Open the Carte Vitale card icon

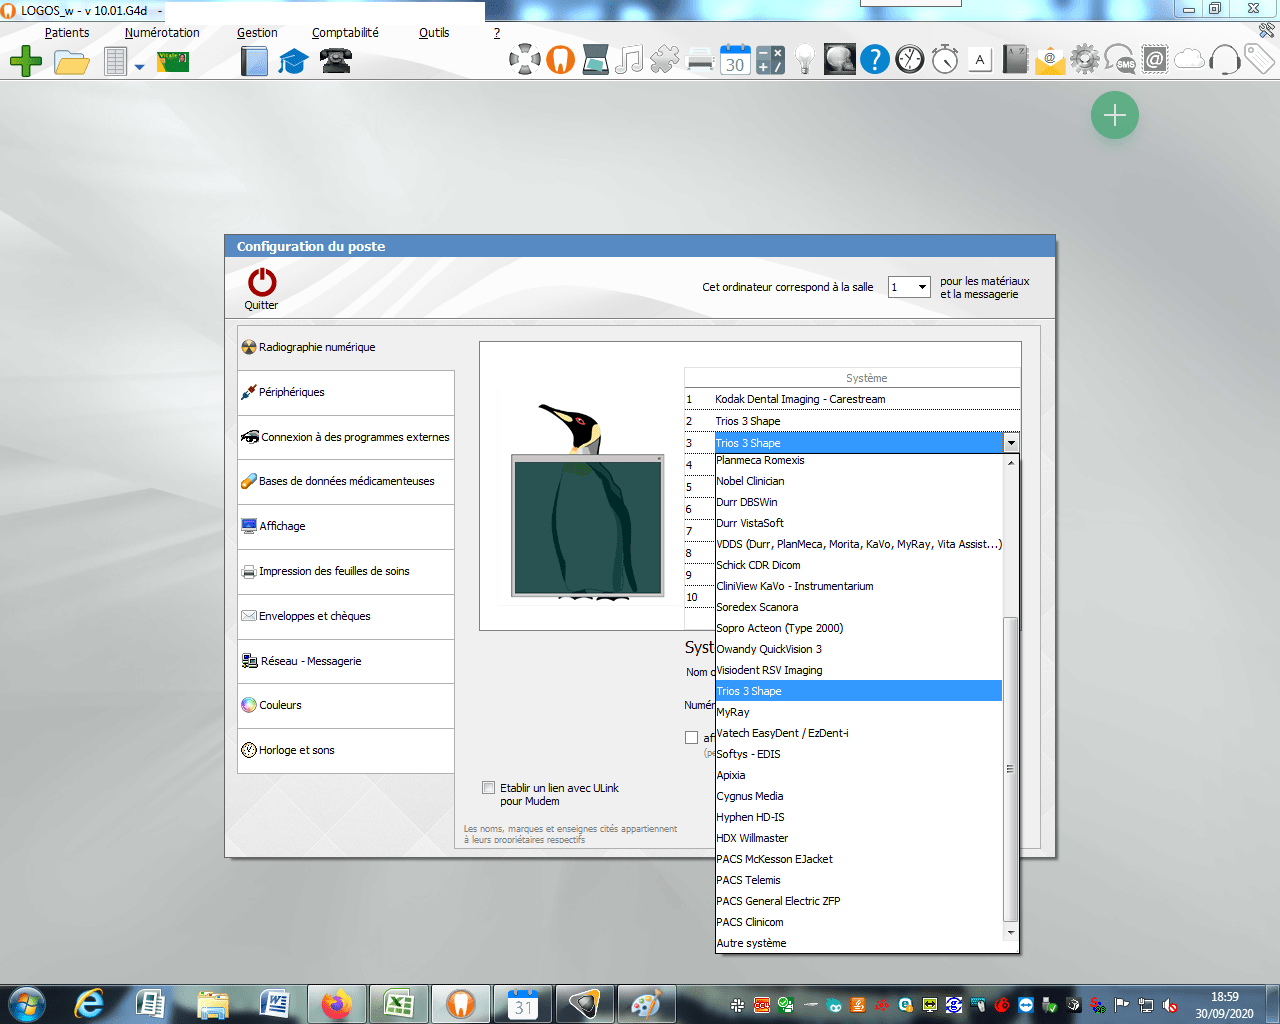[173, 61]
